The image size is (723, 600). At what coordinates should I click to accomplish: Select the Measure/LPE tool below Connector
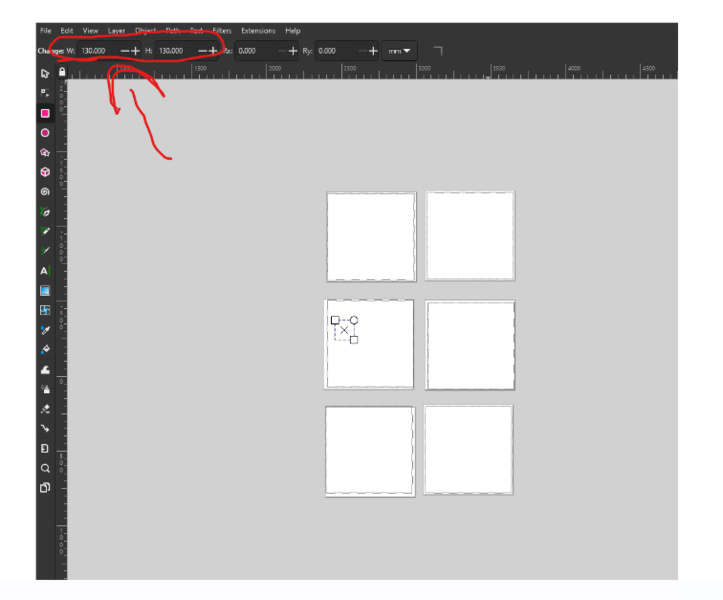pos(45,448)
